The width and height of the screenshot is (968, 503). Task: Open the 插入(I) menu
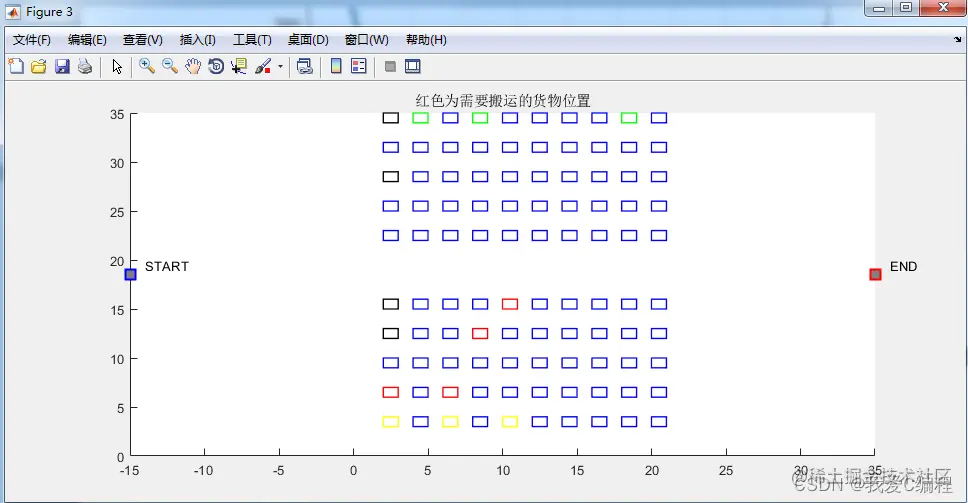(x=198, y=39)
